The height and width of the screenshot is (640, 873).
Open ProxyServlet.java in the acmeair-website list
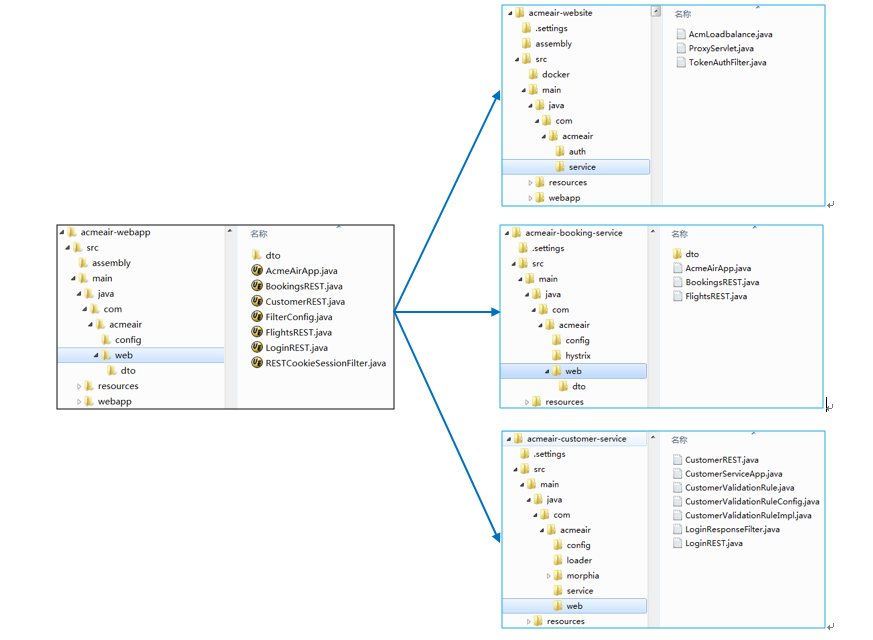[x=720, y=48]
